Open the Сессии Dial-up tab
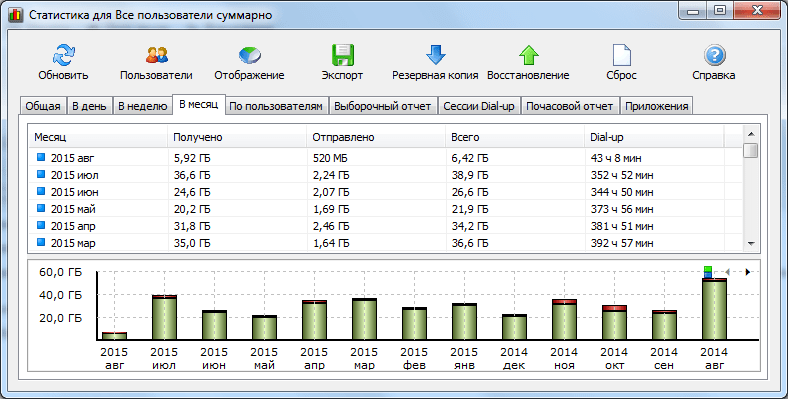The height and width of the screenshot is (399, 788). point(479,107)
